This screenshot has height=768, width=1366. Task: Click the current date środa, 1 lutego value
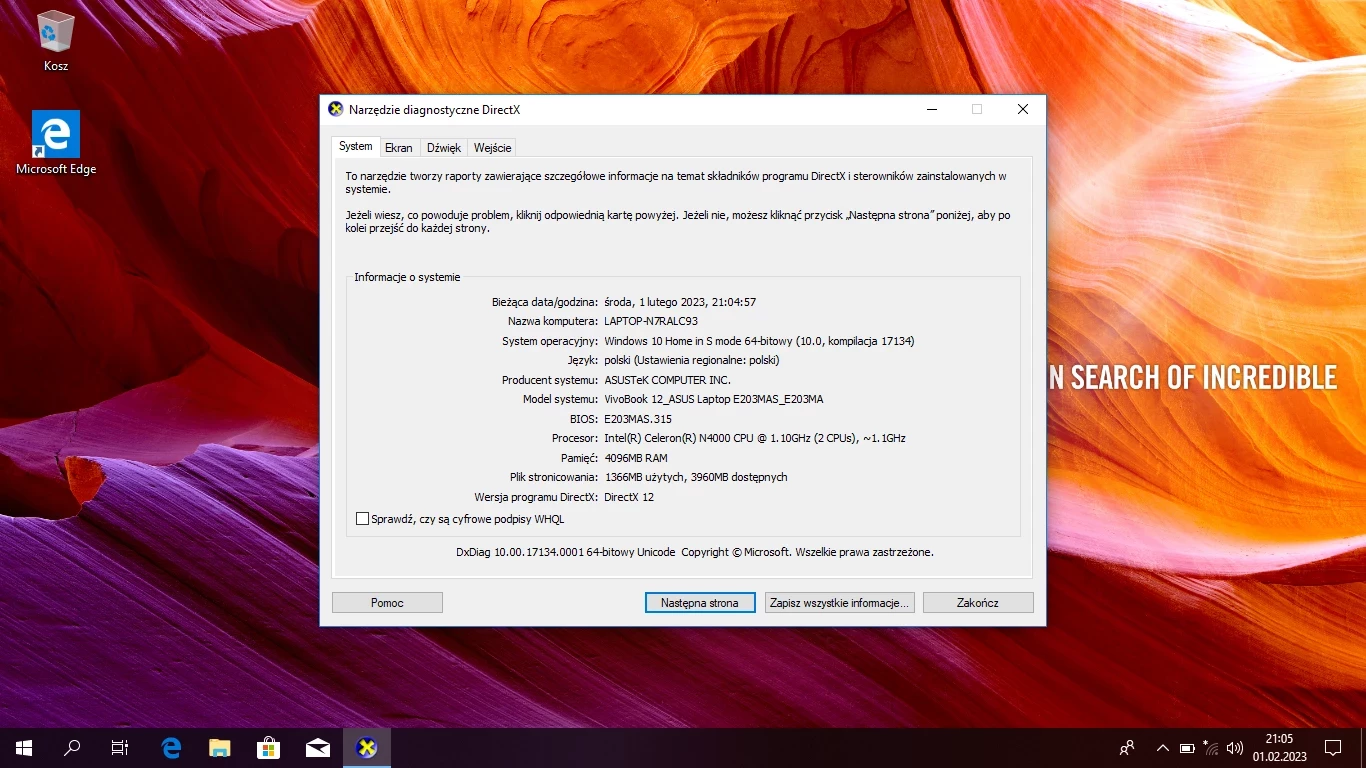(680, 302)
